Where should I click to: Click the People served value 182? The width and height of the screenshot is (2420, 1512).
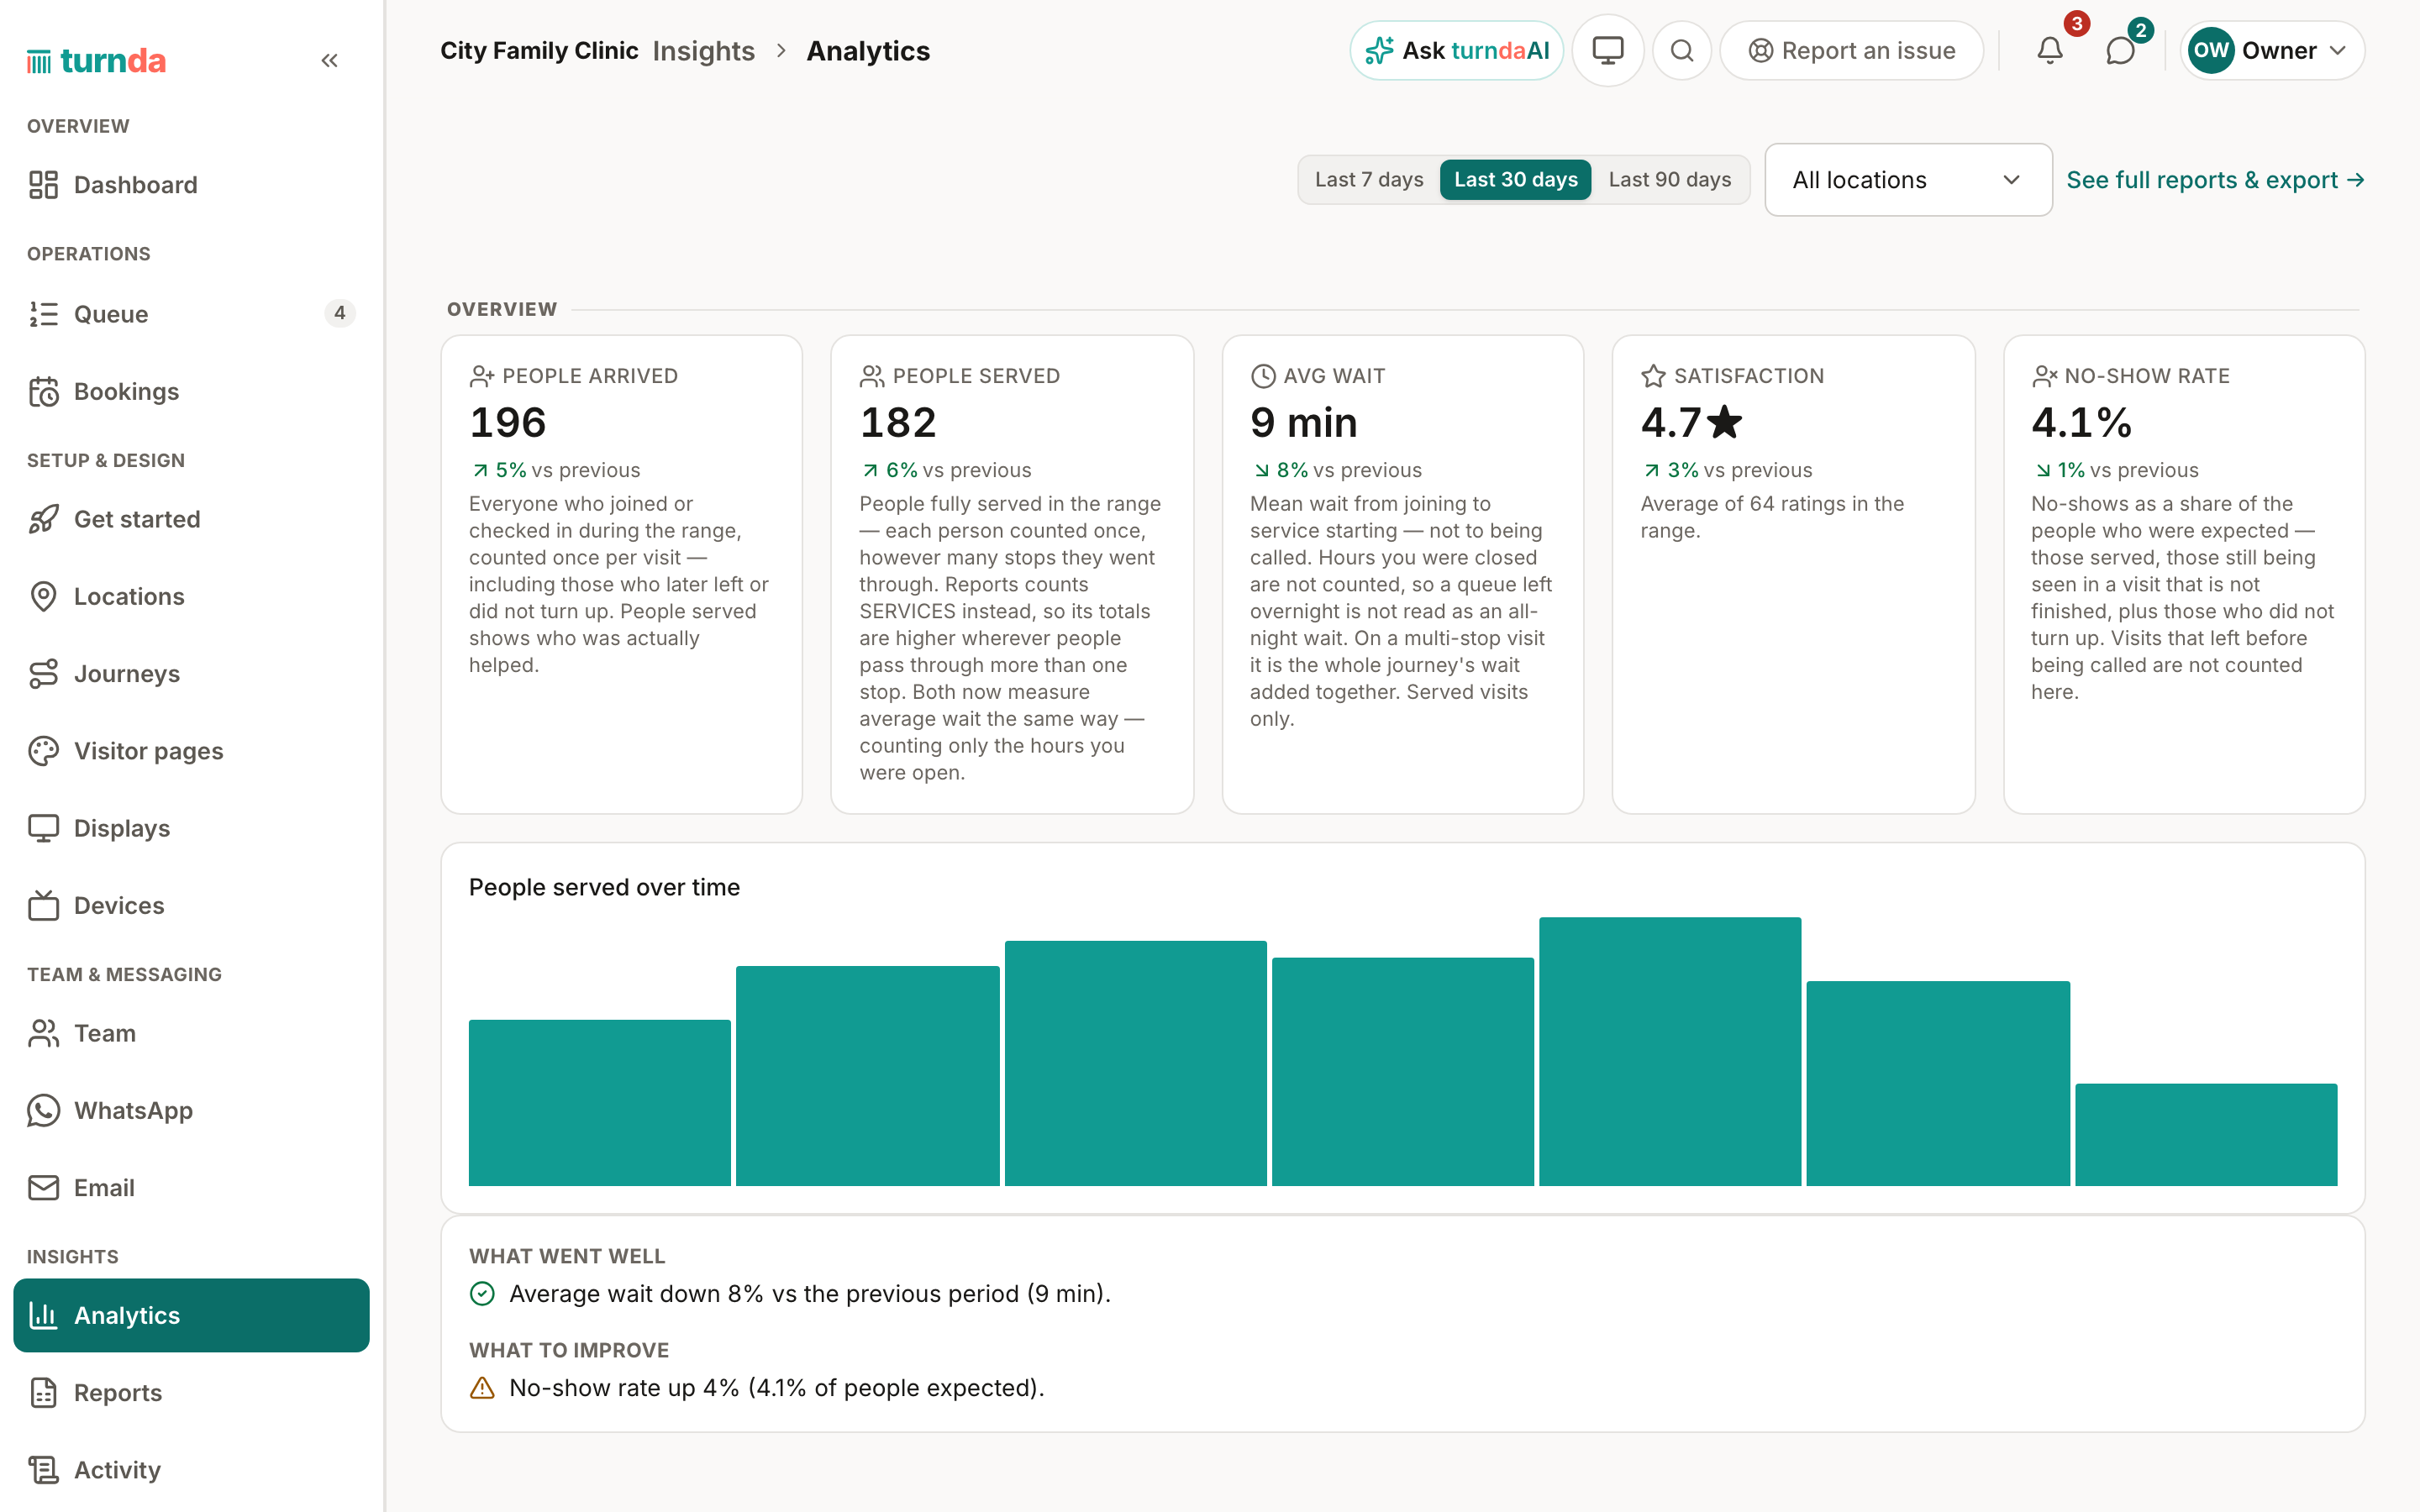[x=898, y=423]
